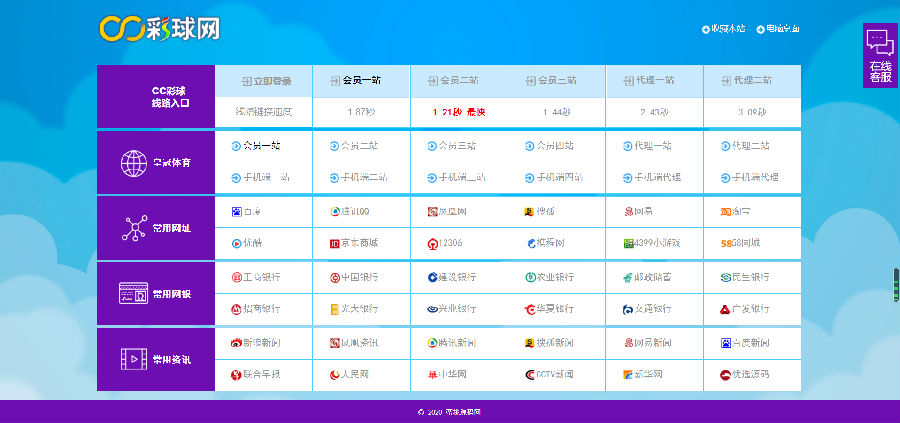Select the 代理一站 header tab
The image size is (900, 423).
click(655, 80)
